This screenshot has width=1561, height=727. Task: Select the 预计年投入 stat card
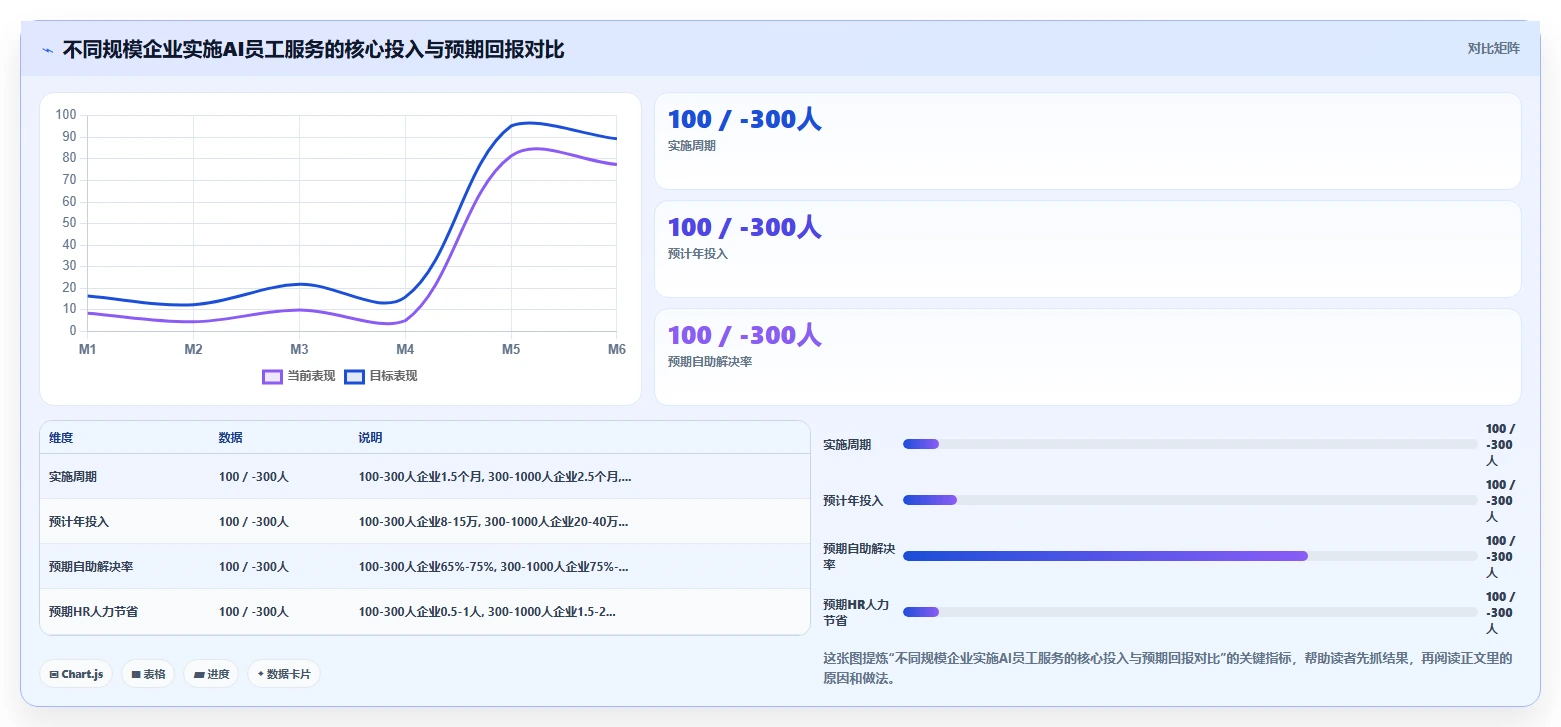(1087, 249)
